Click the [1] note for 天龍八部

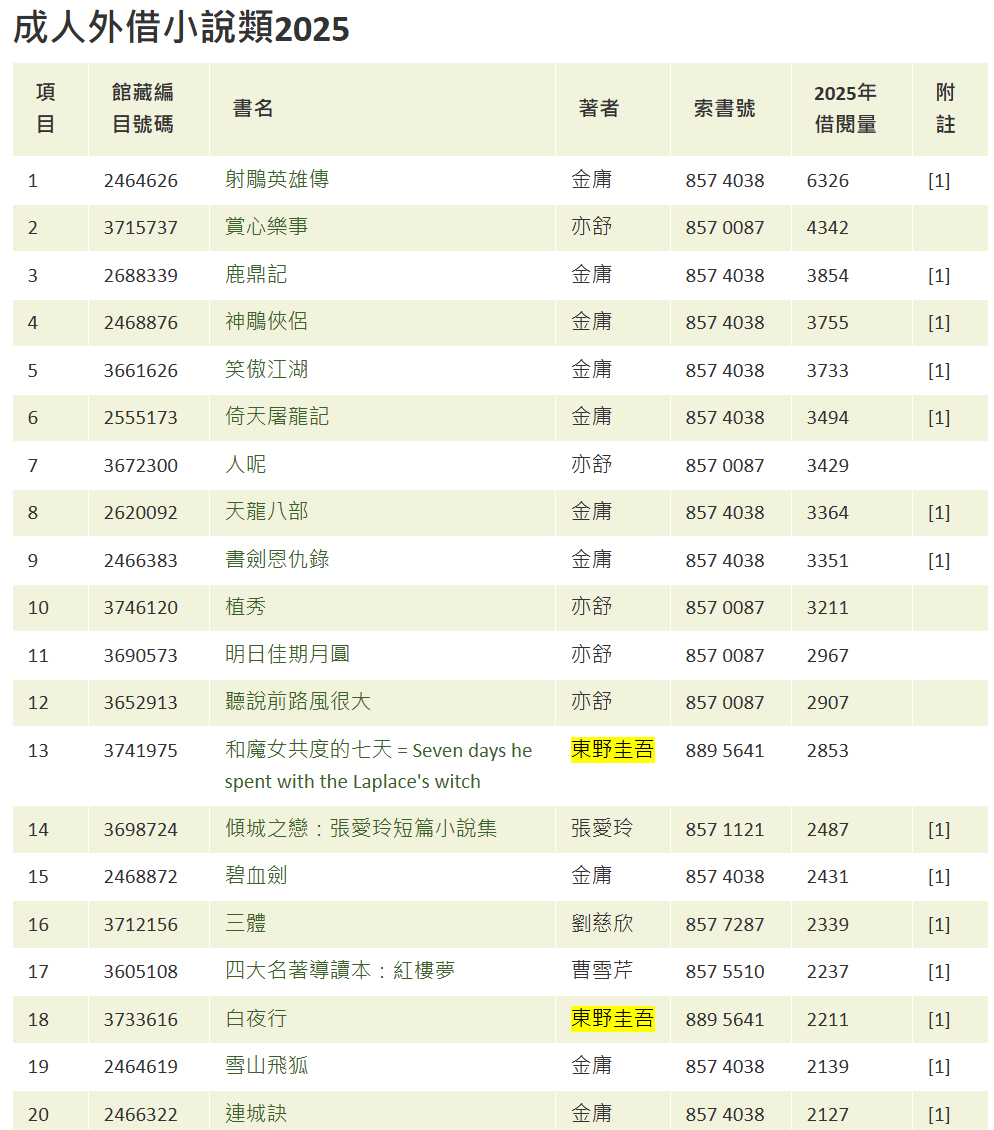(x=938, y=513)
